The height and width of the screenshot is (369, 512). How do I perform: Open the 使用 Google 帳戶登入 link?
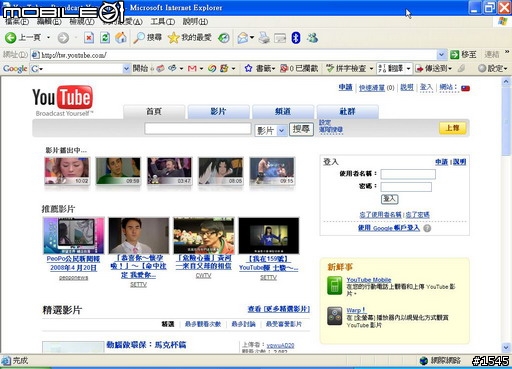coord(389,228)
